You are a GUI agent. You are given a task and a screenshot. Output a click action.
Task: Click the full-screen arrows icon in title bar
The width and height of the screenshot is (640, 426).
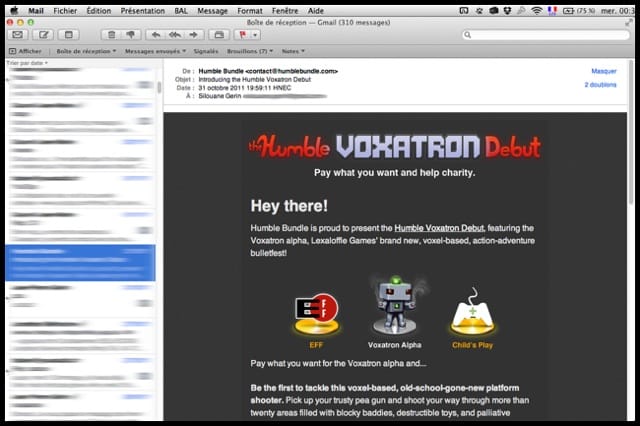coord(629,23)
